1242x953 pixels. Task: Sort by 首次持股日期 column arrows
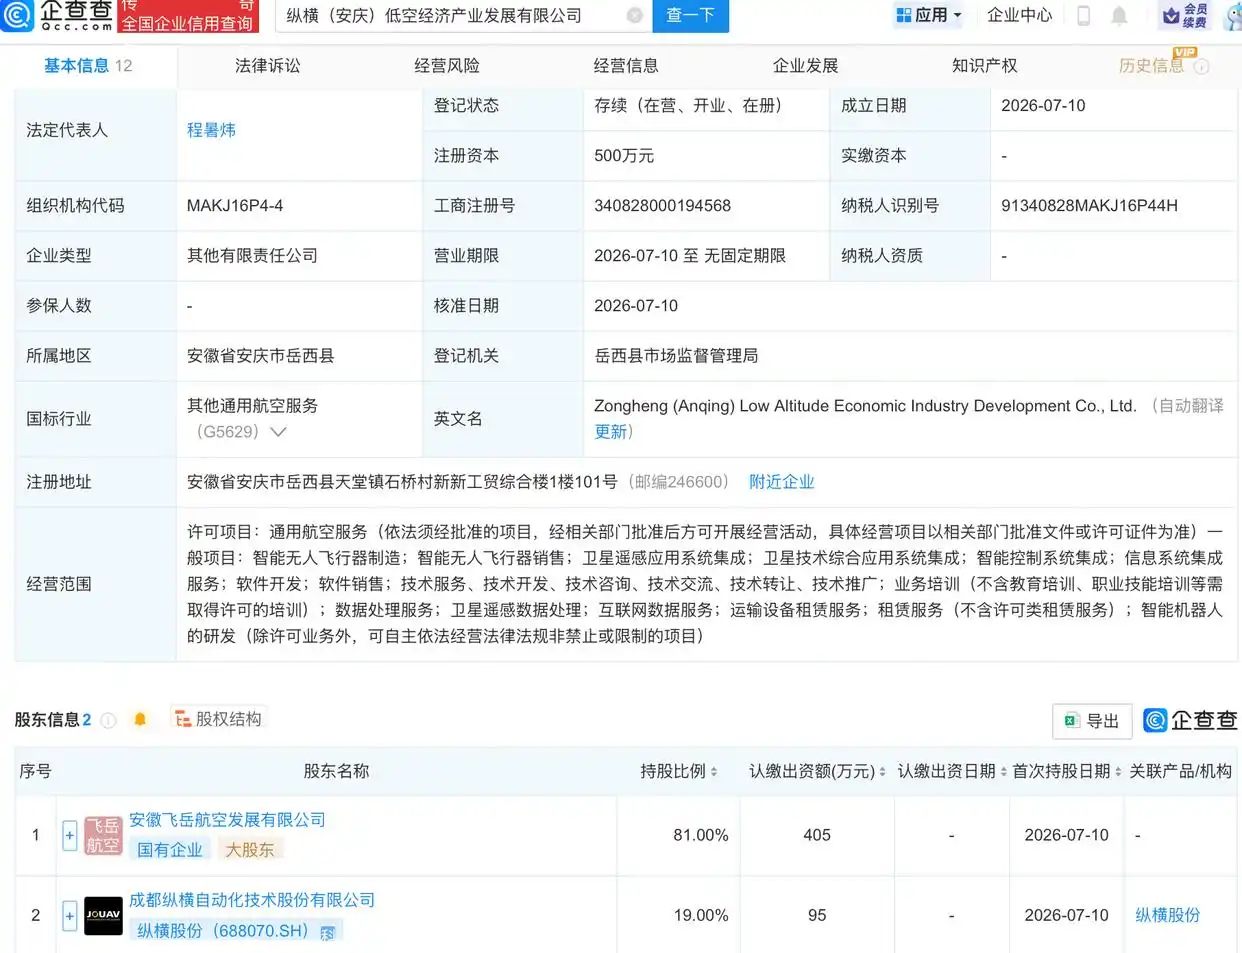coord(1118,772)
